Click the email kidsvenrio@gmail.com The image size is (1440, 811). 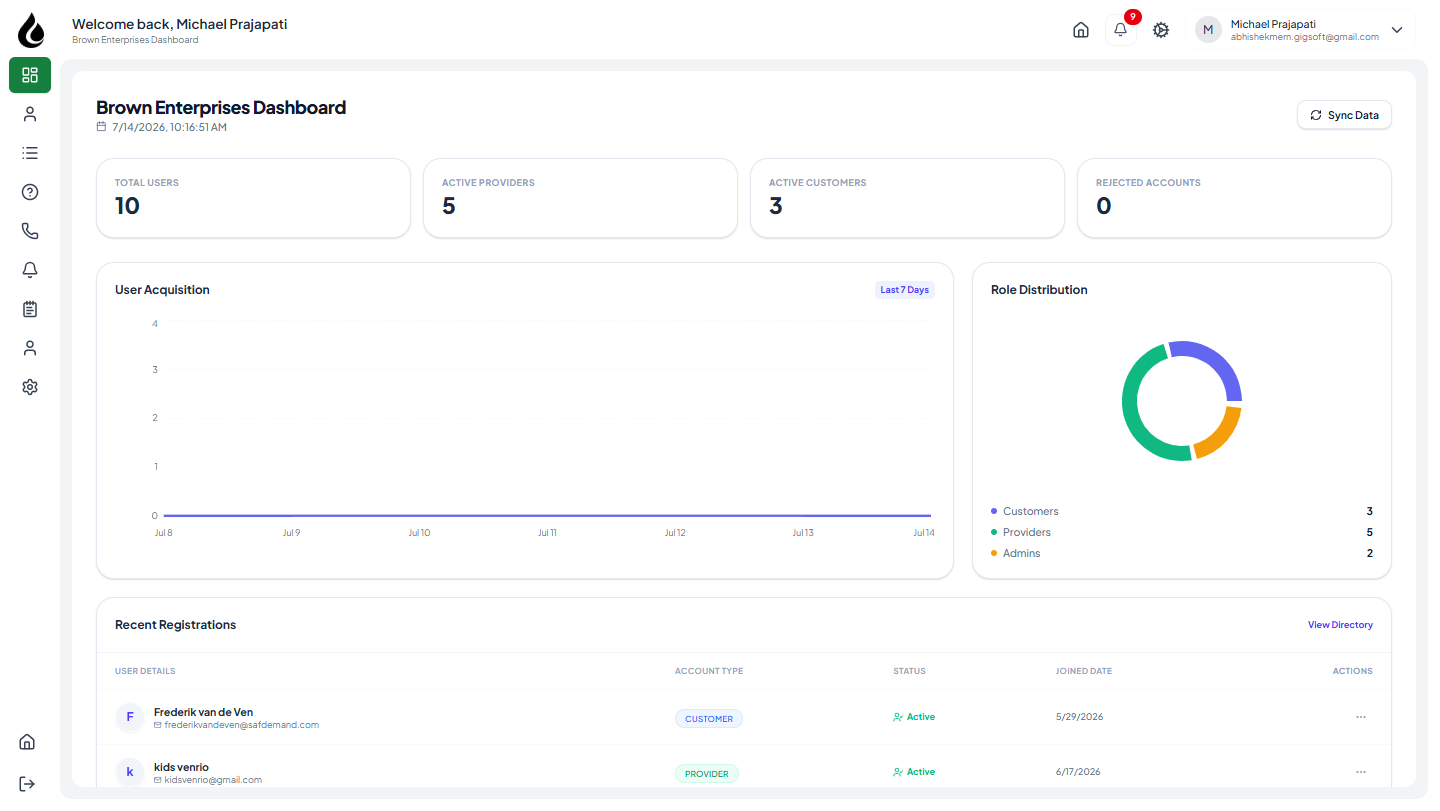coord(213,780)
